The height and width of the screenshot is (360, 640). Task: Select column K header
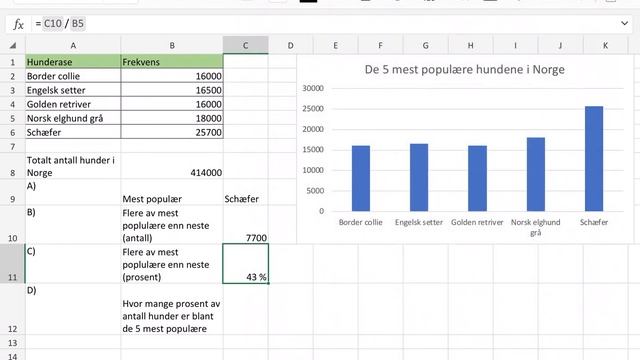605,45
